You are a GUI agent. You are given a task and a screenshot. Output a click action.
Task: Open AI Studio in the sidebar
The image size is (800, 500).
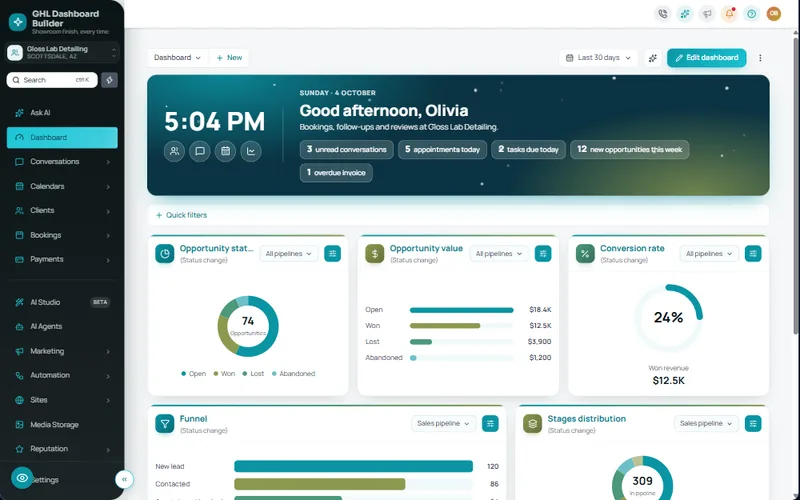62,302
